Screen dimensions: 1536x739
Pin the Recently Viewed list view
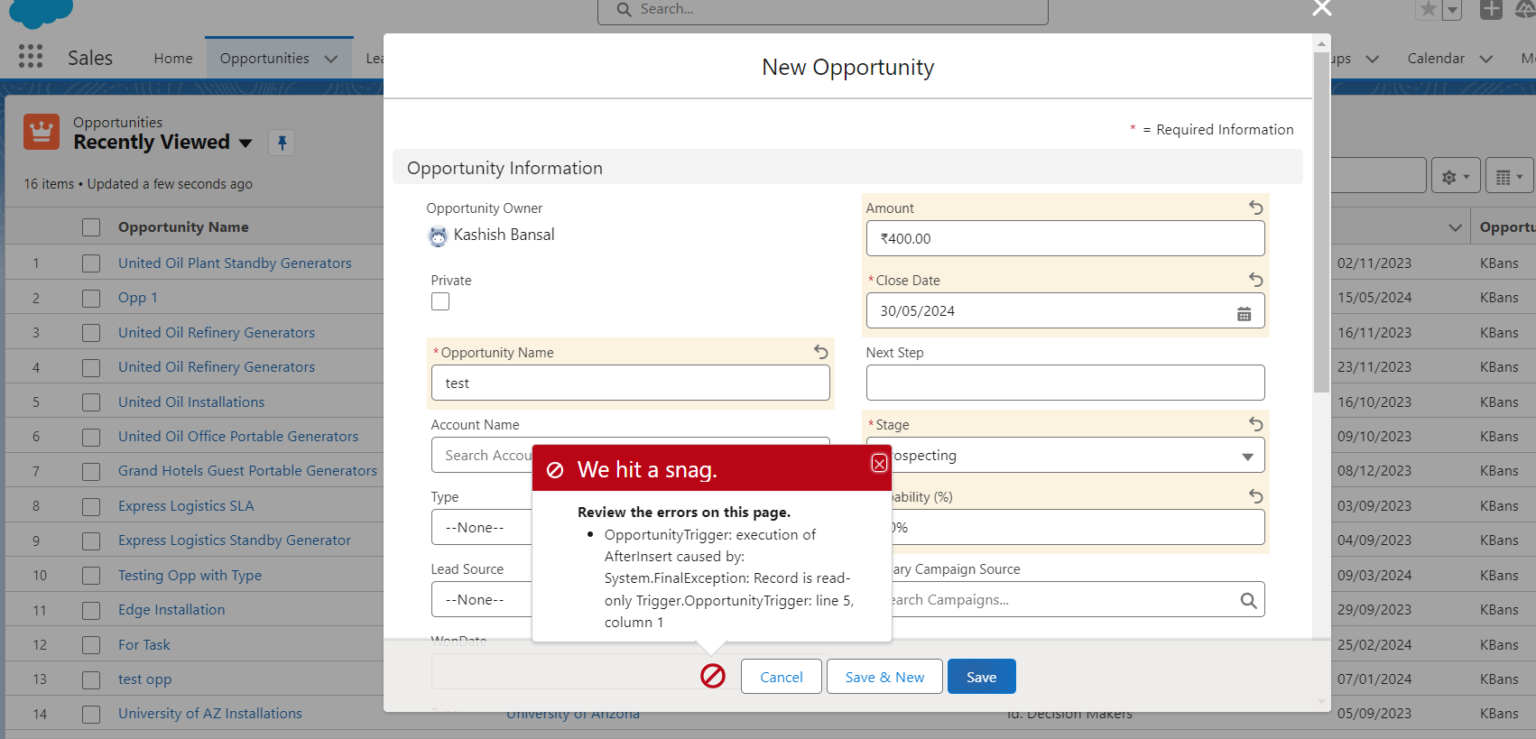click(281, 142)
